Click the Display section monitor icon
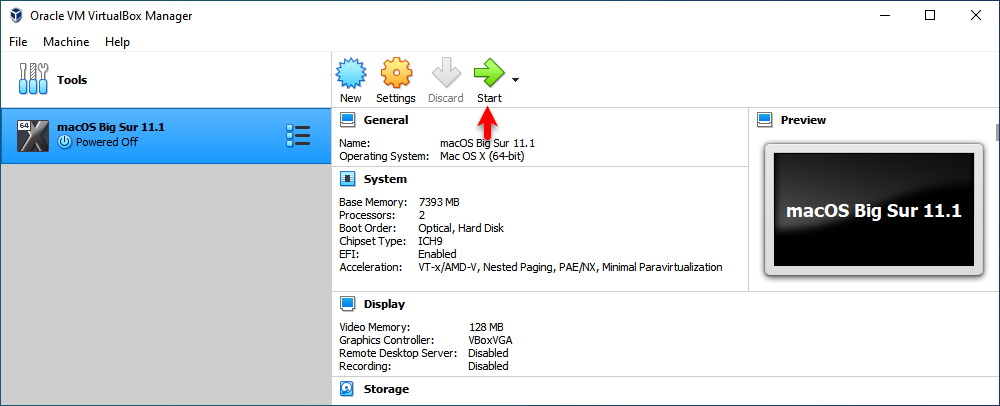Image resolution: width=1000 pixels, height=406 pixels. (348, 304)
